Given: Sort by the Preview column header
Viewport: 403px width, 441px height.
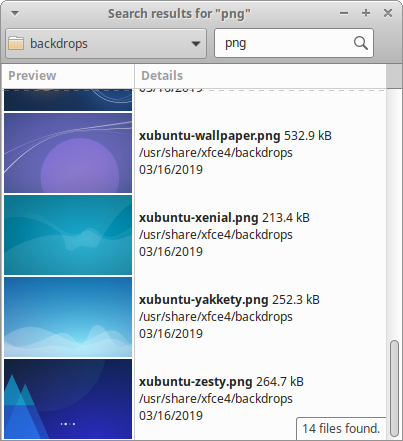Looking at the screenshot, I should tap(68, 76).
